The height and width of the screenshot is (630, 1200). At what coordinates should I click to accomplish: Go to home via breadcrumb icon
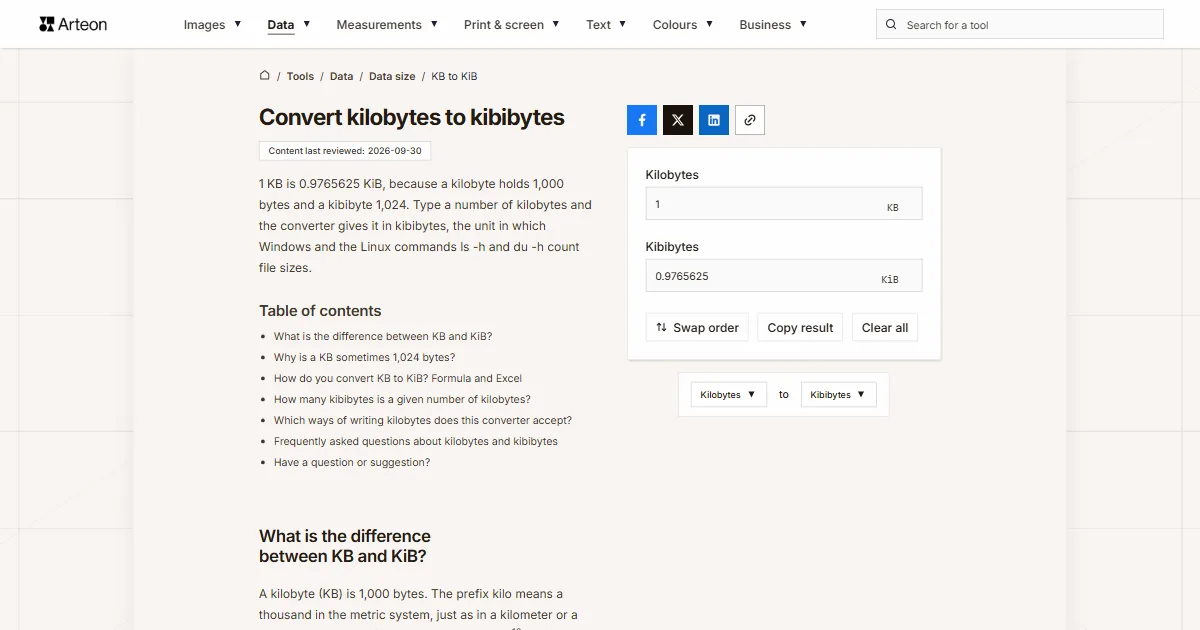[x=265, y=75]
